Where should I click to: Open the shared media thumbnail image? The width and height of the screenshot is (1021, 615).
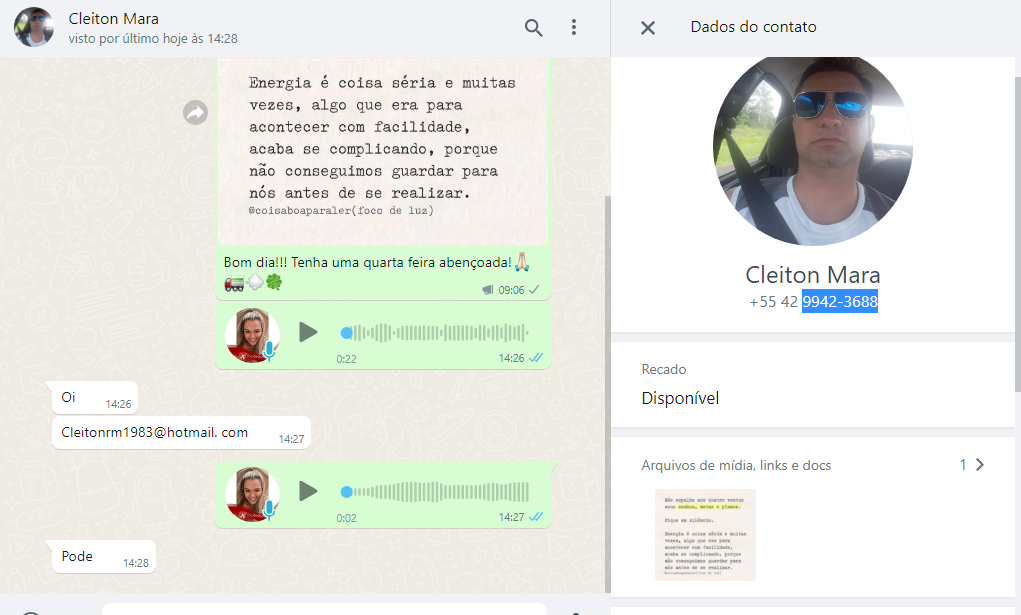pyautogui.click(x=705, y=535)
